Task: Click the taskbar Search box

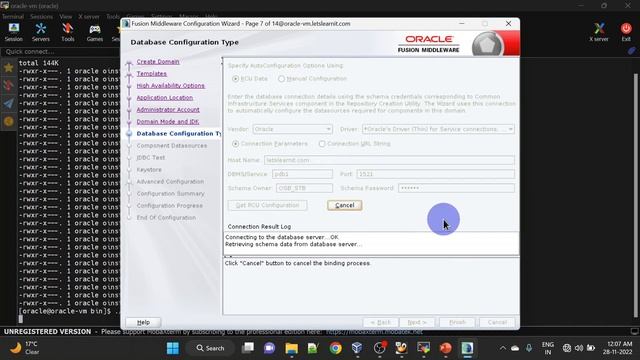Action: pos(210,348)
